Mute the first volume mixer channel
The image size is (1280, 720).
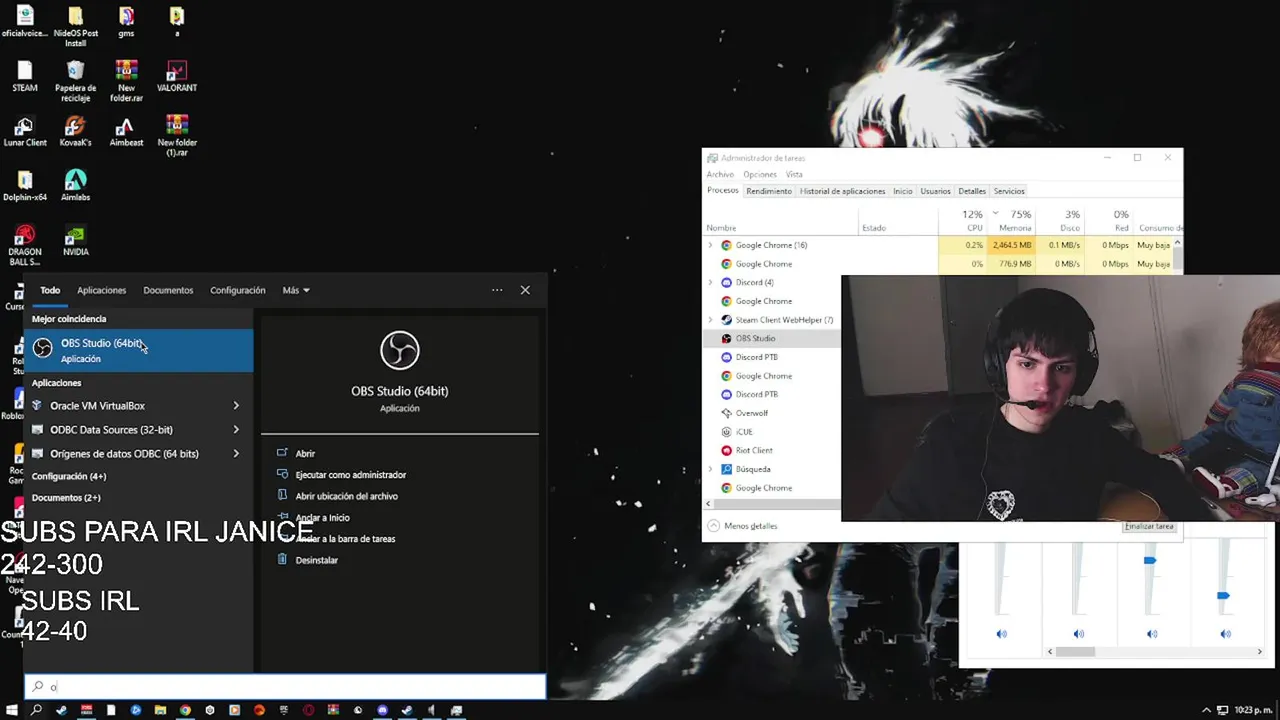(1002, 634)
